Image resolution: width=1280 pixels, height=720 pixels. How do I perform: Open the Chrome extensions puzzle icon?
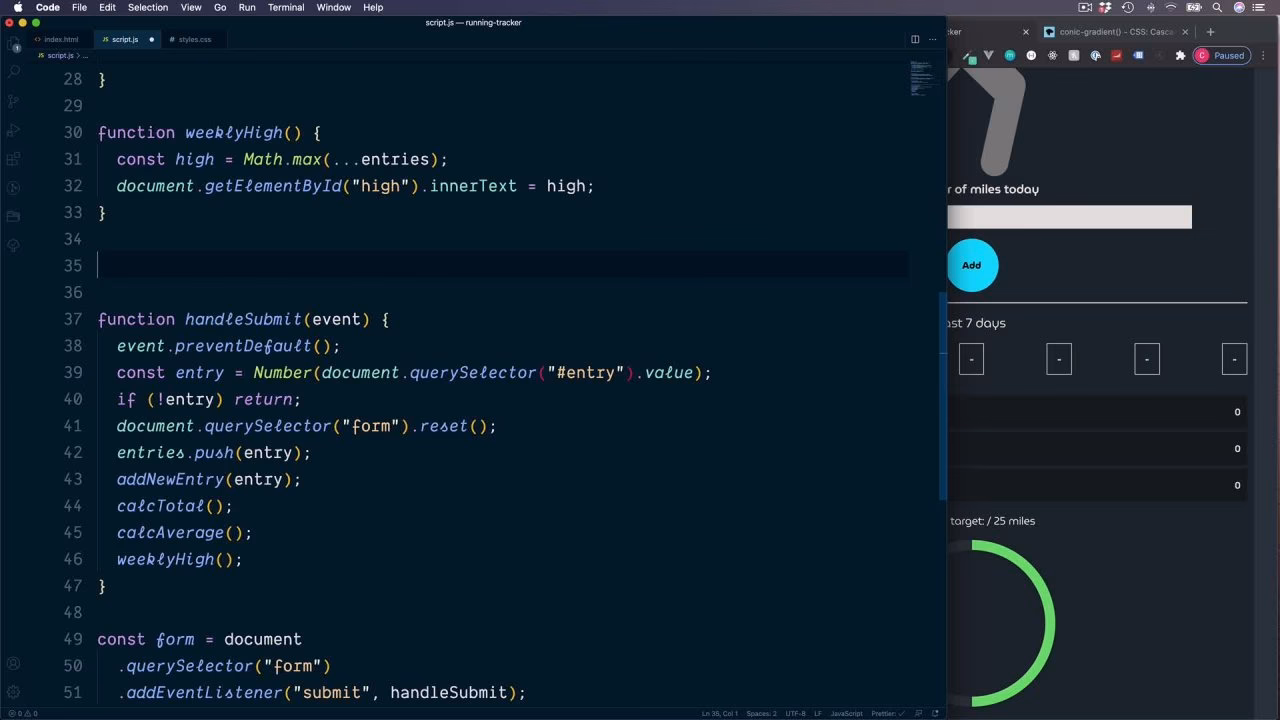tap(1180, 56)
